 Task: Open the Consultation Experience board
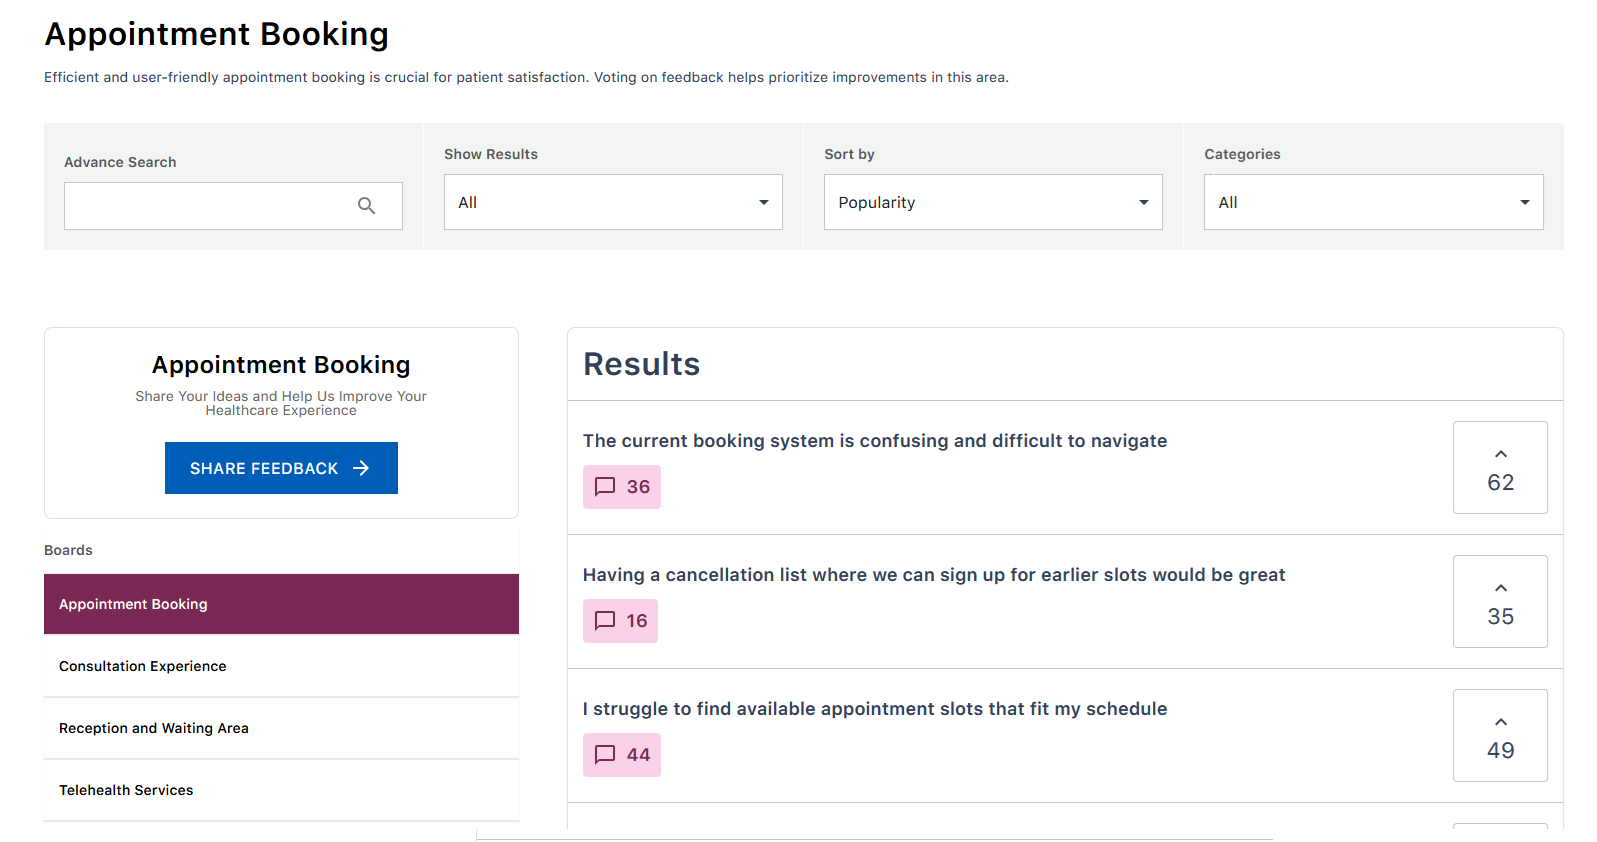coord(281,666)
